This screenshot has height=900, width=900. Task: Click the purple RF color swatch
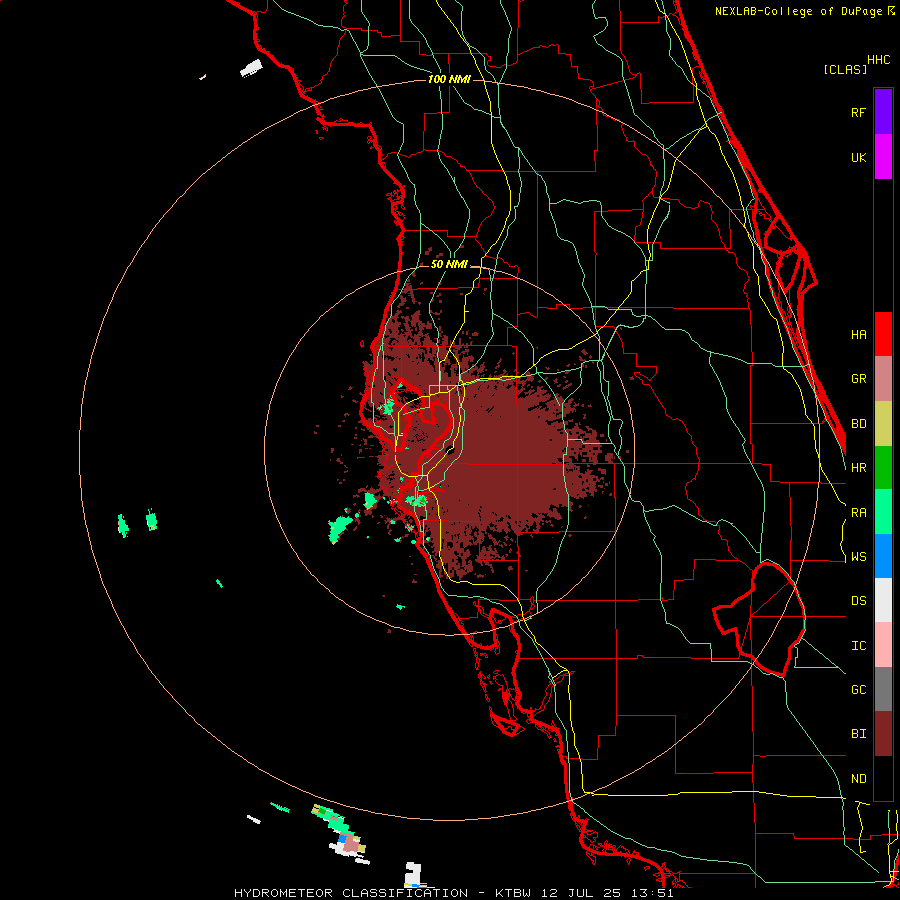pos(883,111)
